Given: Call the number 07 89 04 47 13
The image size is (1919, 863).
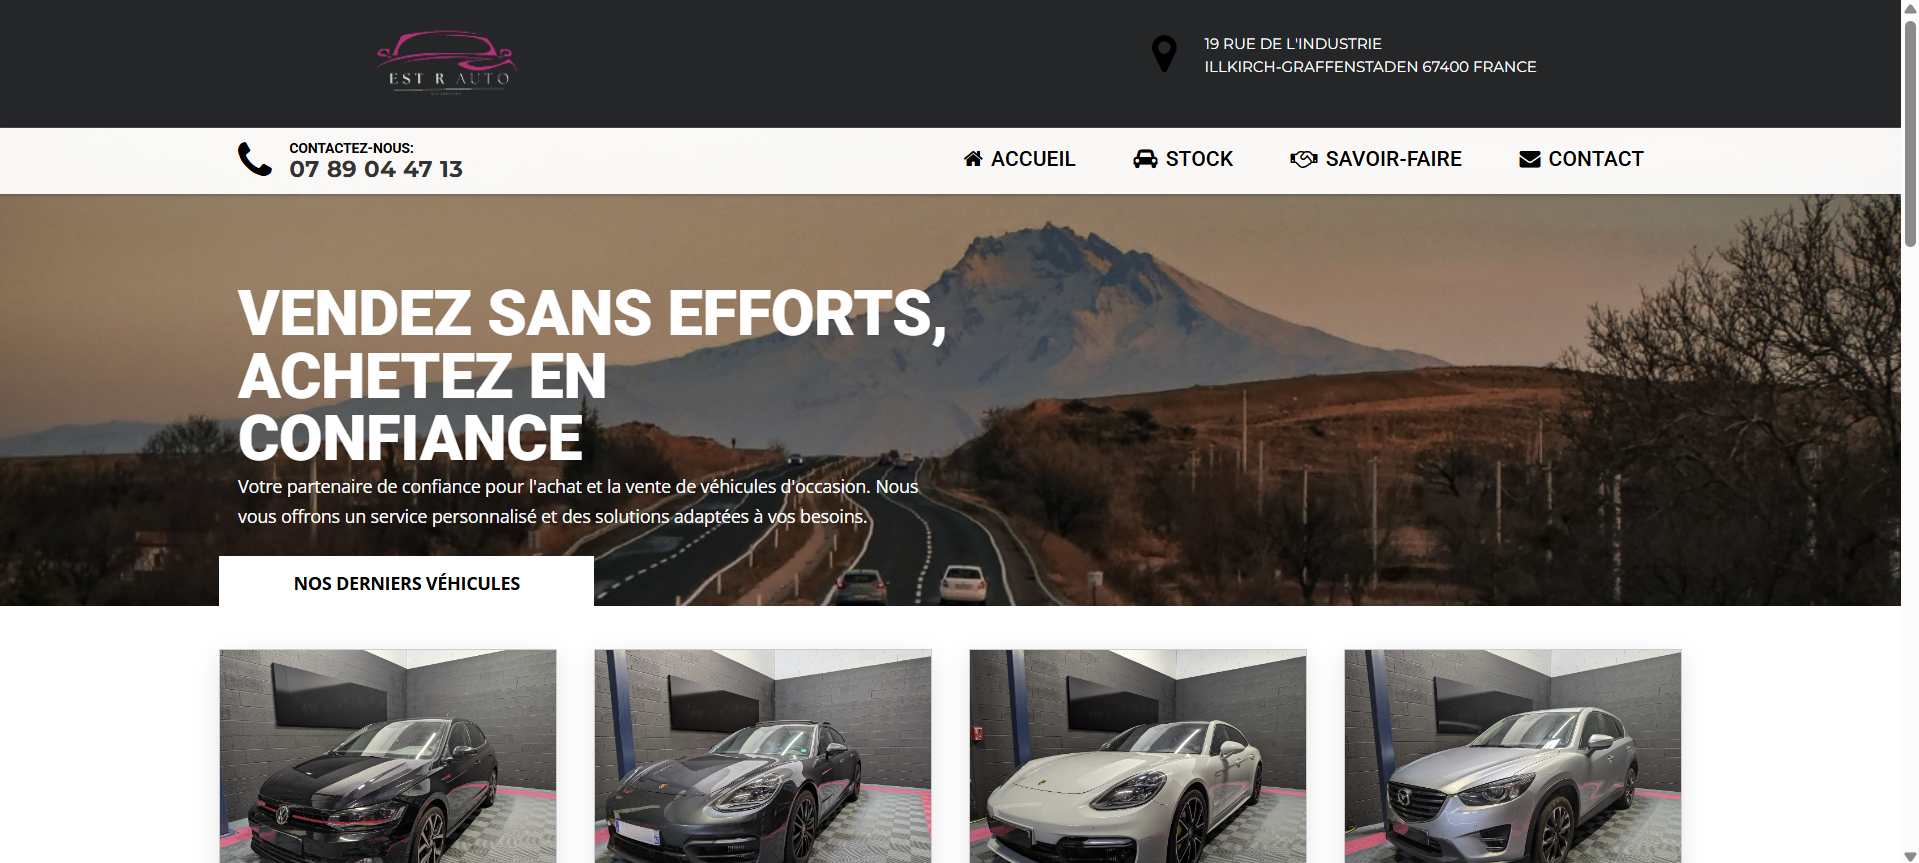Looking at the screenshot, I should (376, 169).
